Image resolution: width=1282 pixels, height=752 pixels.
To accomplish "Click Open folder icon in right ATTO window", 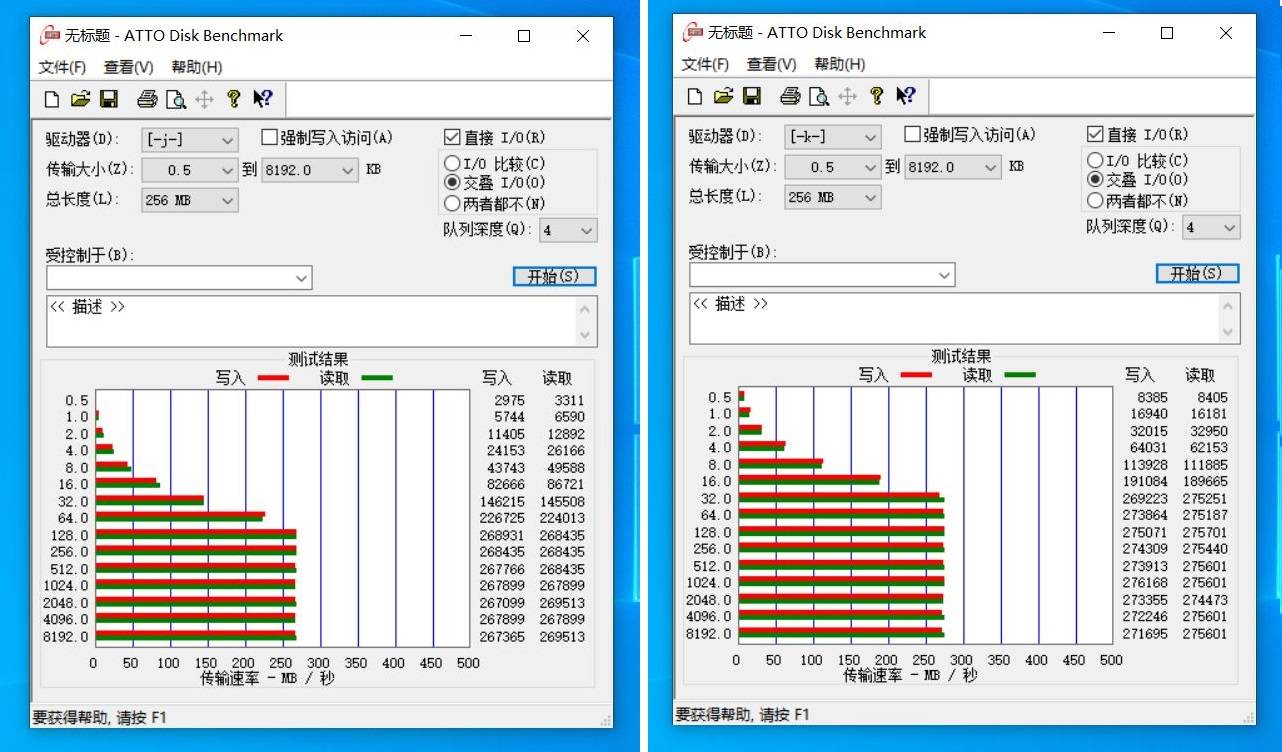I will pos(724,95).
